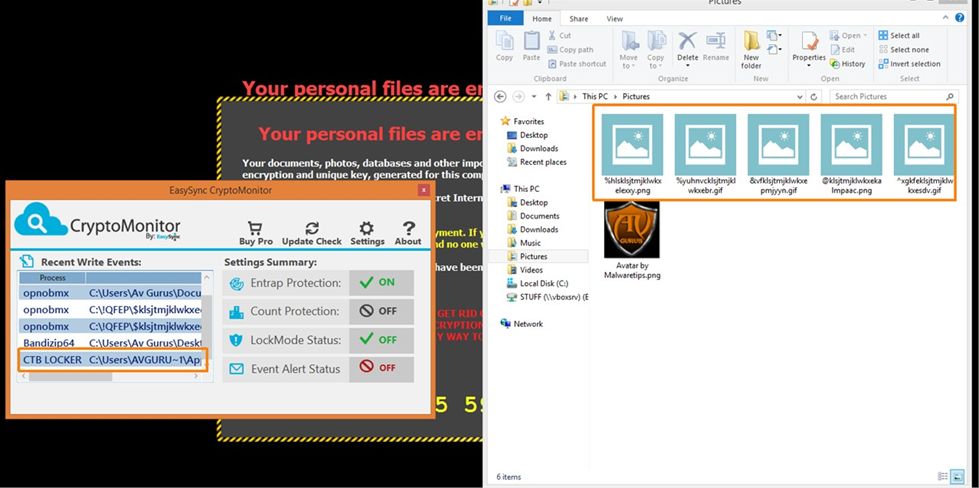Select Music in navigation pane
979x488 pixels.
pyautogui.click(x=524, y=243)
